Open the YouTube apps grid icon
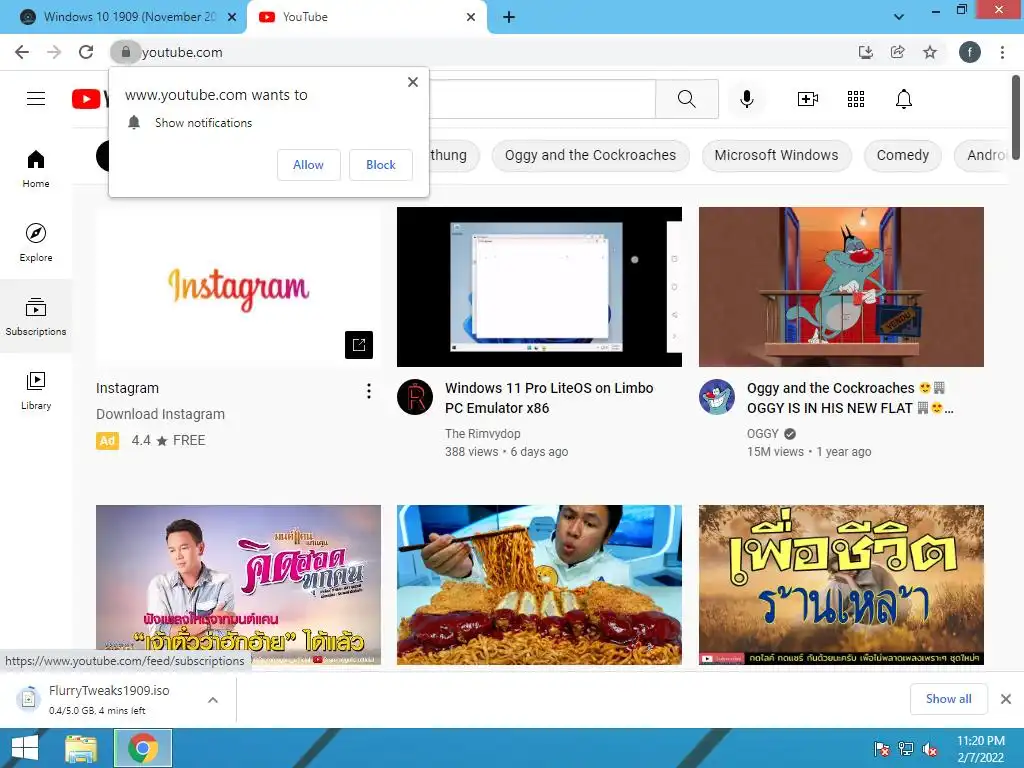The image size is (1024, 768). [x=856, y=99]
